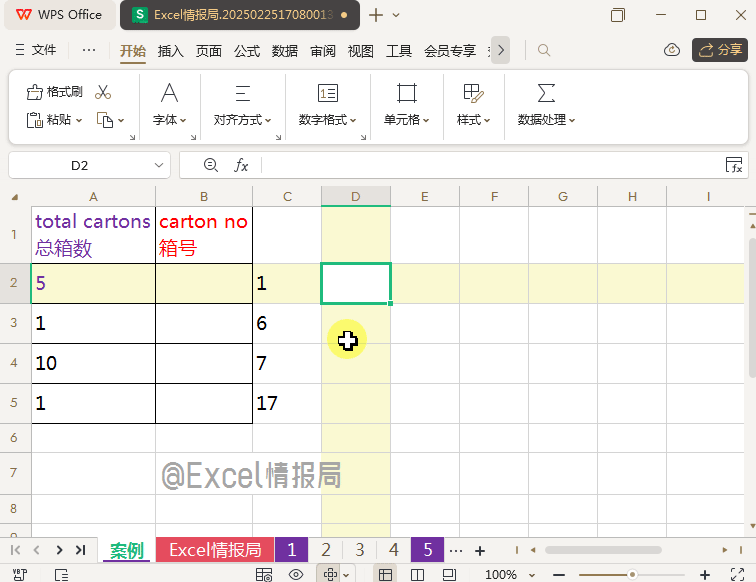This screenshot has height=582, width=756.
Task: Jump to the last sheet tab arrow
Action: (80, 550)
